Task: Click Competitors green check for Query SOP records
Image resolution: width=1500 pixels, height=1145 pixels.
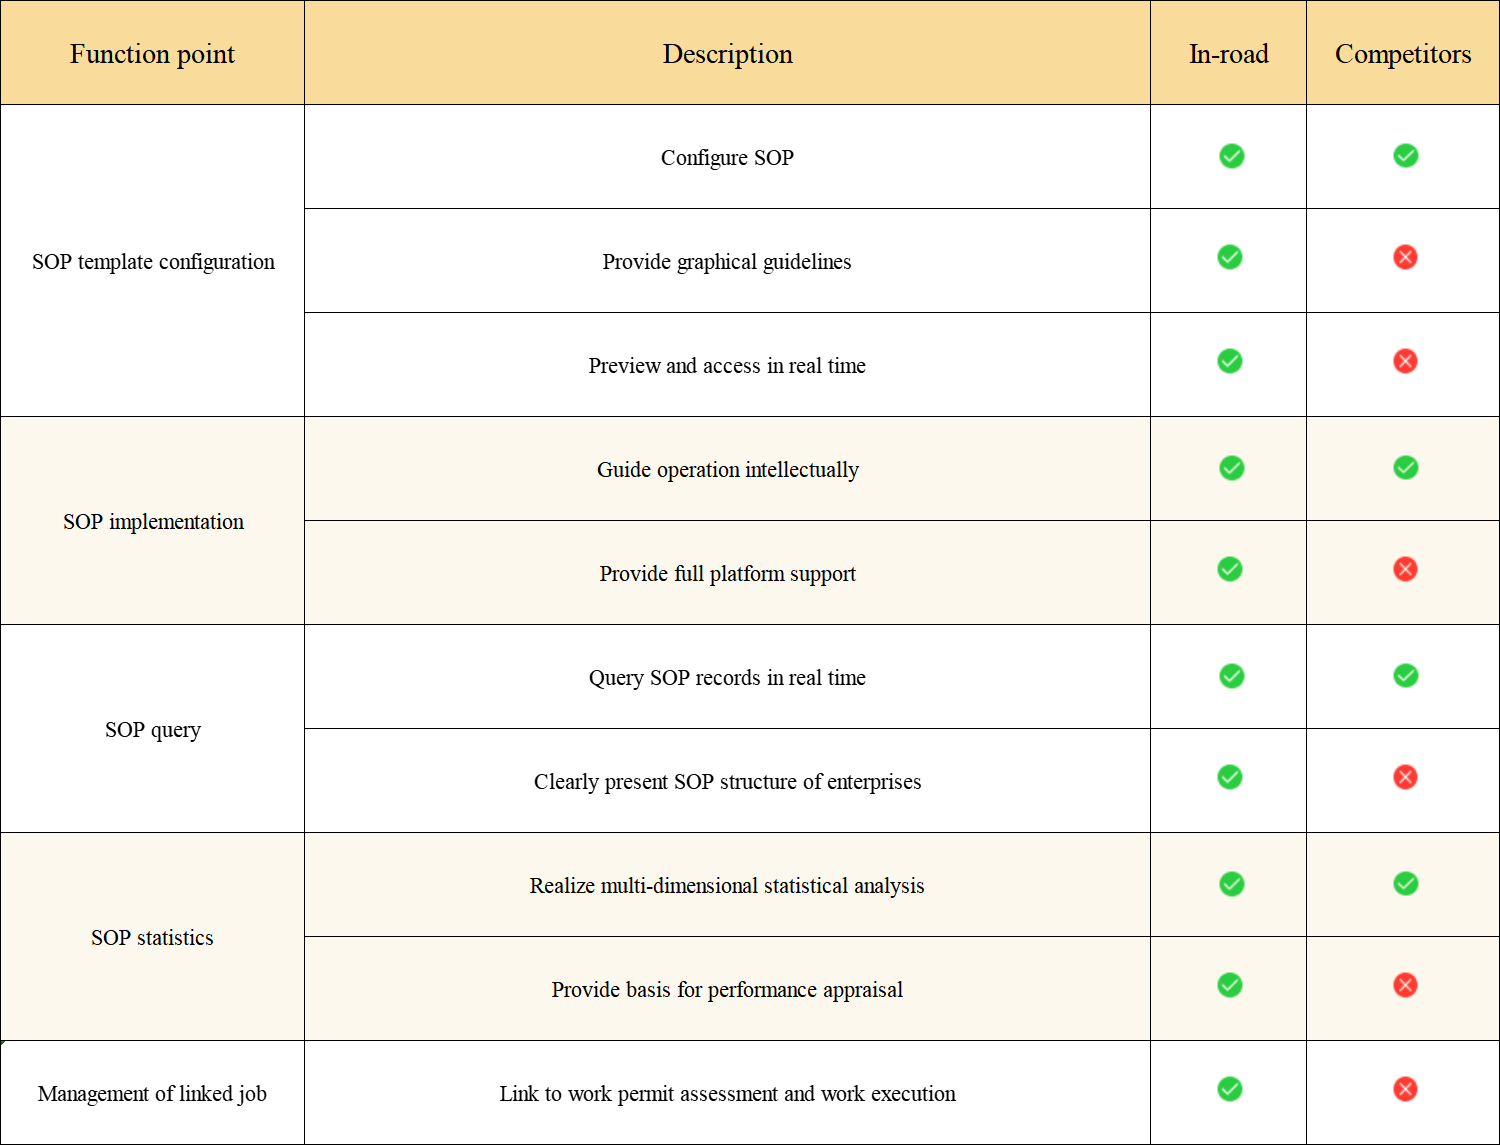Action: point(1405,676)
